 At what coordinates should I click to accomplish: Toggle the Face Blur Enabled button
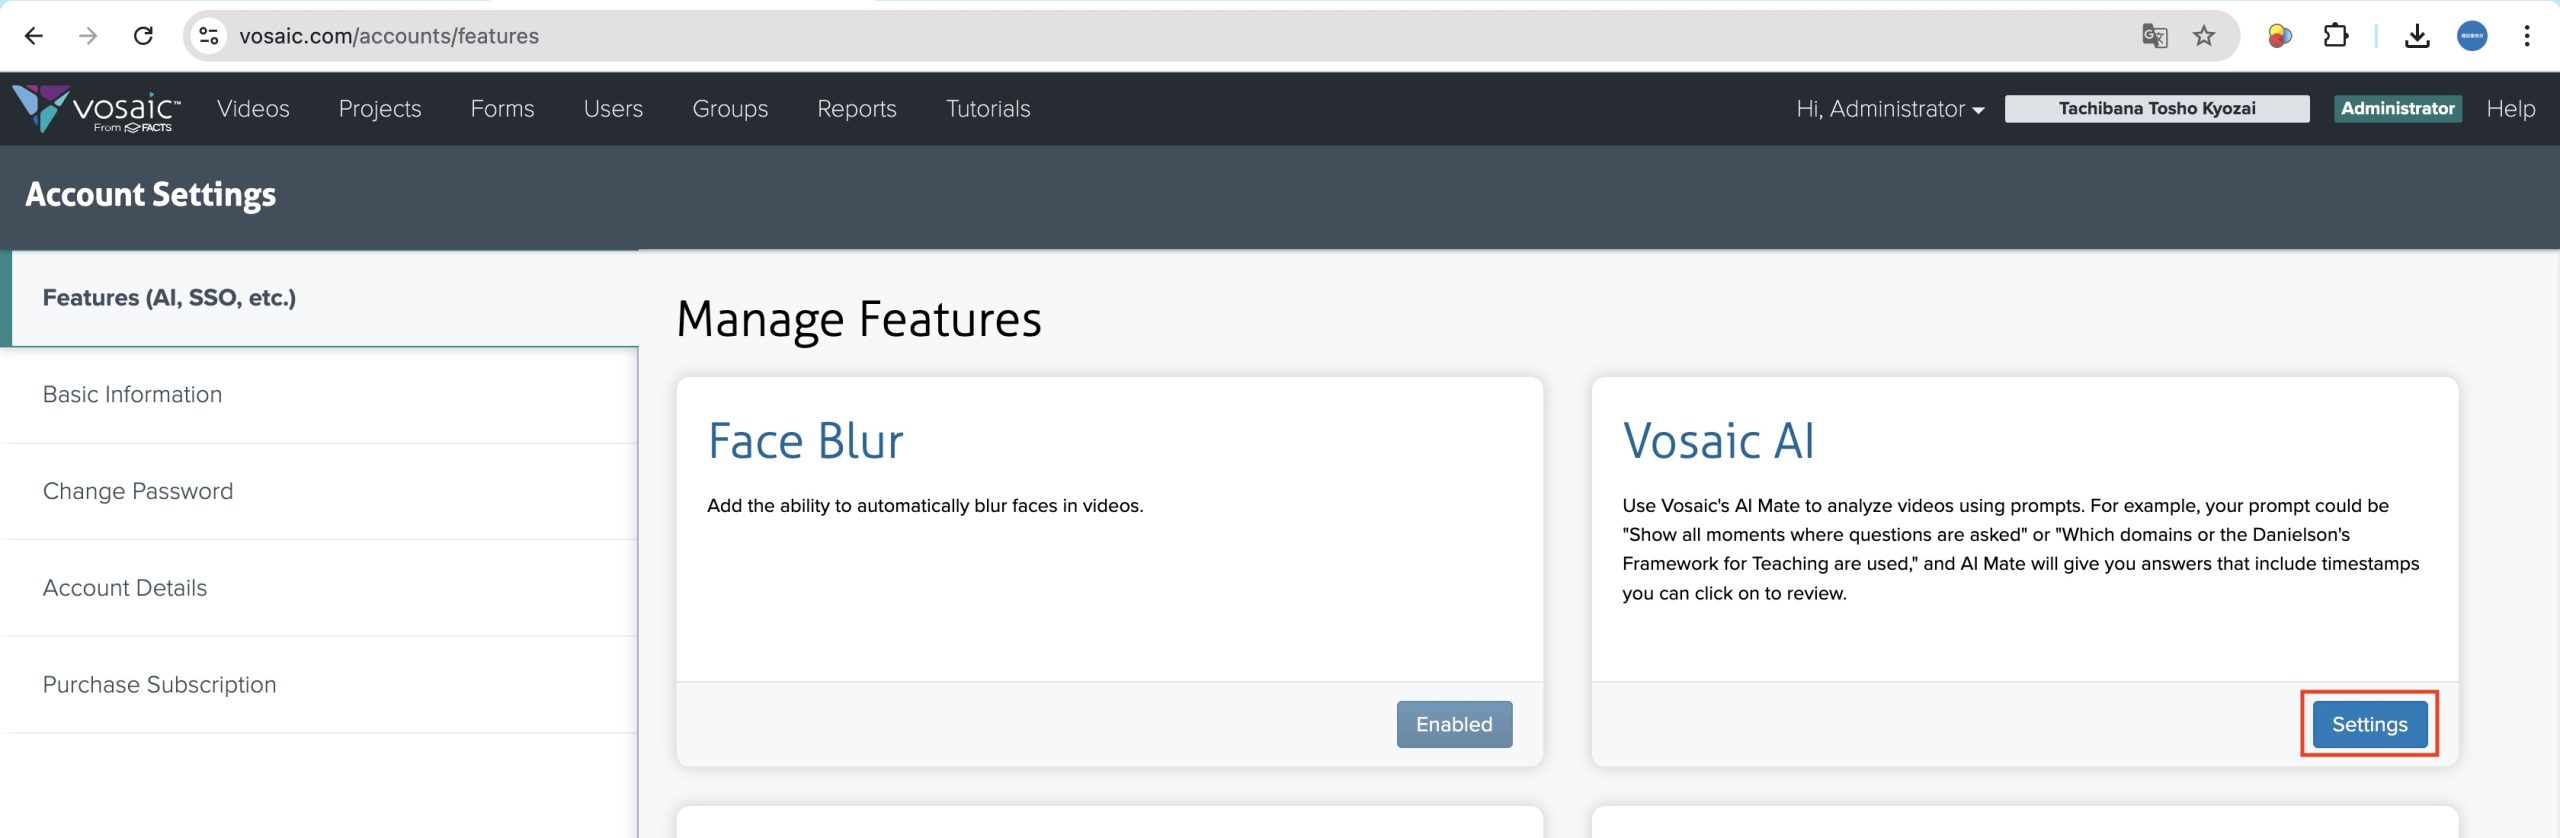pos(1453,724)
